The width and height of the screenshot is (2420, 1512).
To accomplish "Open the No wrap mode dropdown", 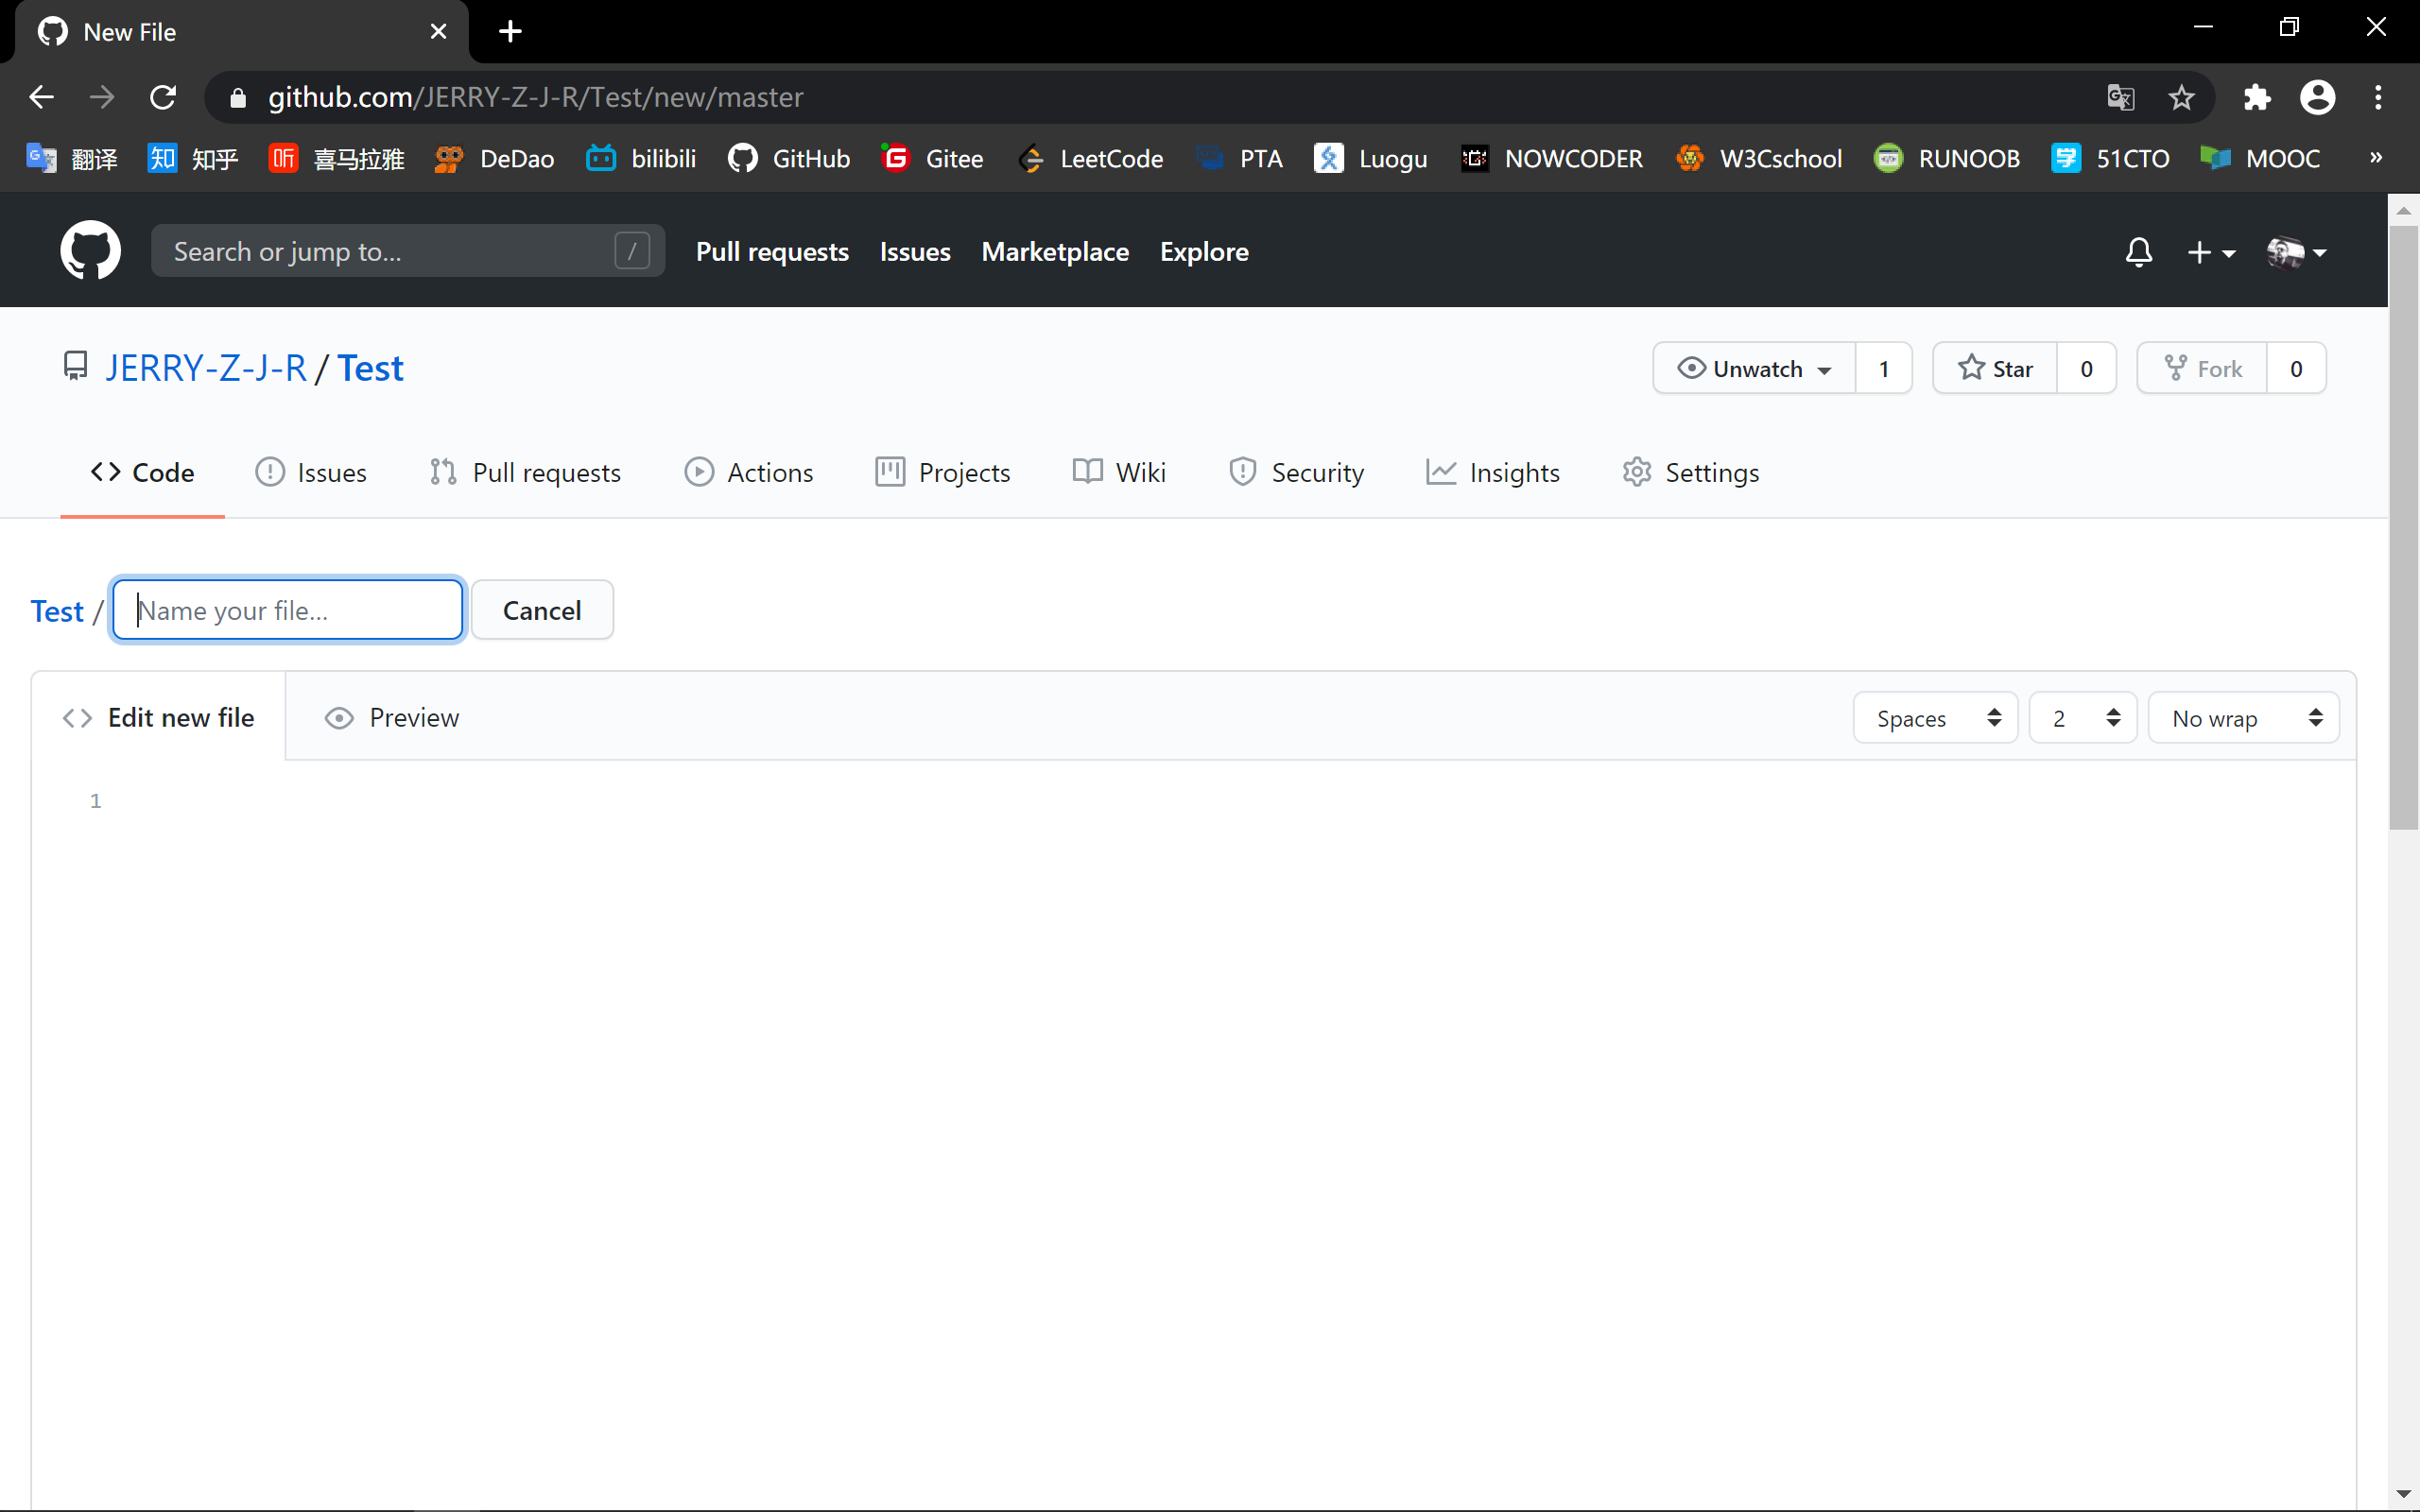I will 2243,718.
